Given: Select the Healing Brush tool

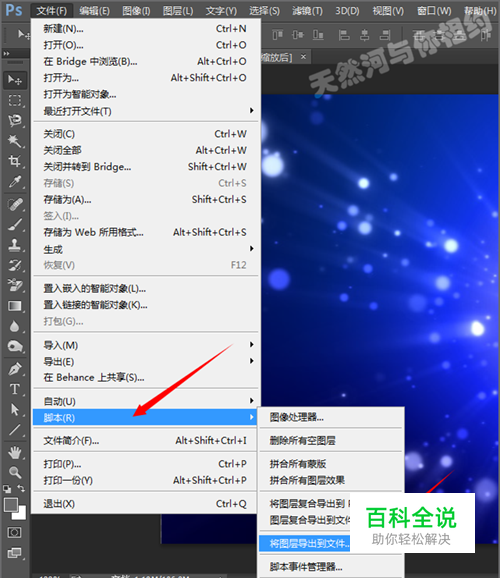Looking at the screenshot, I should tap(15, 204).
